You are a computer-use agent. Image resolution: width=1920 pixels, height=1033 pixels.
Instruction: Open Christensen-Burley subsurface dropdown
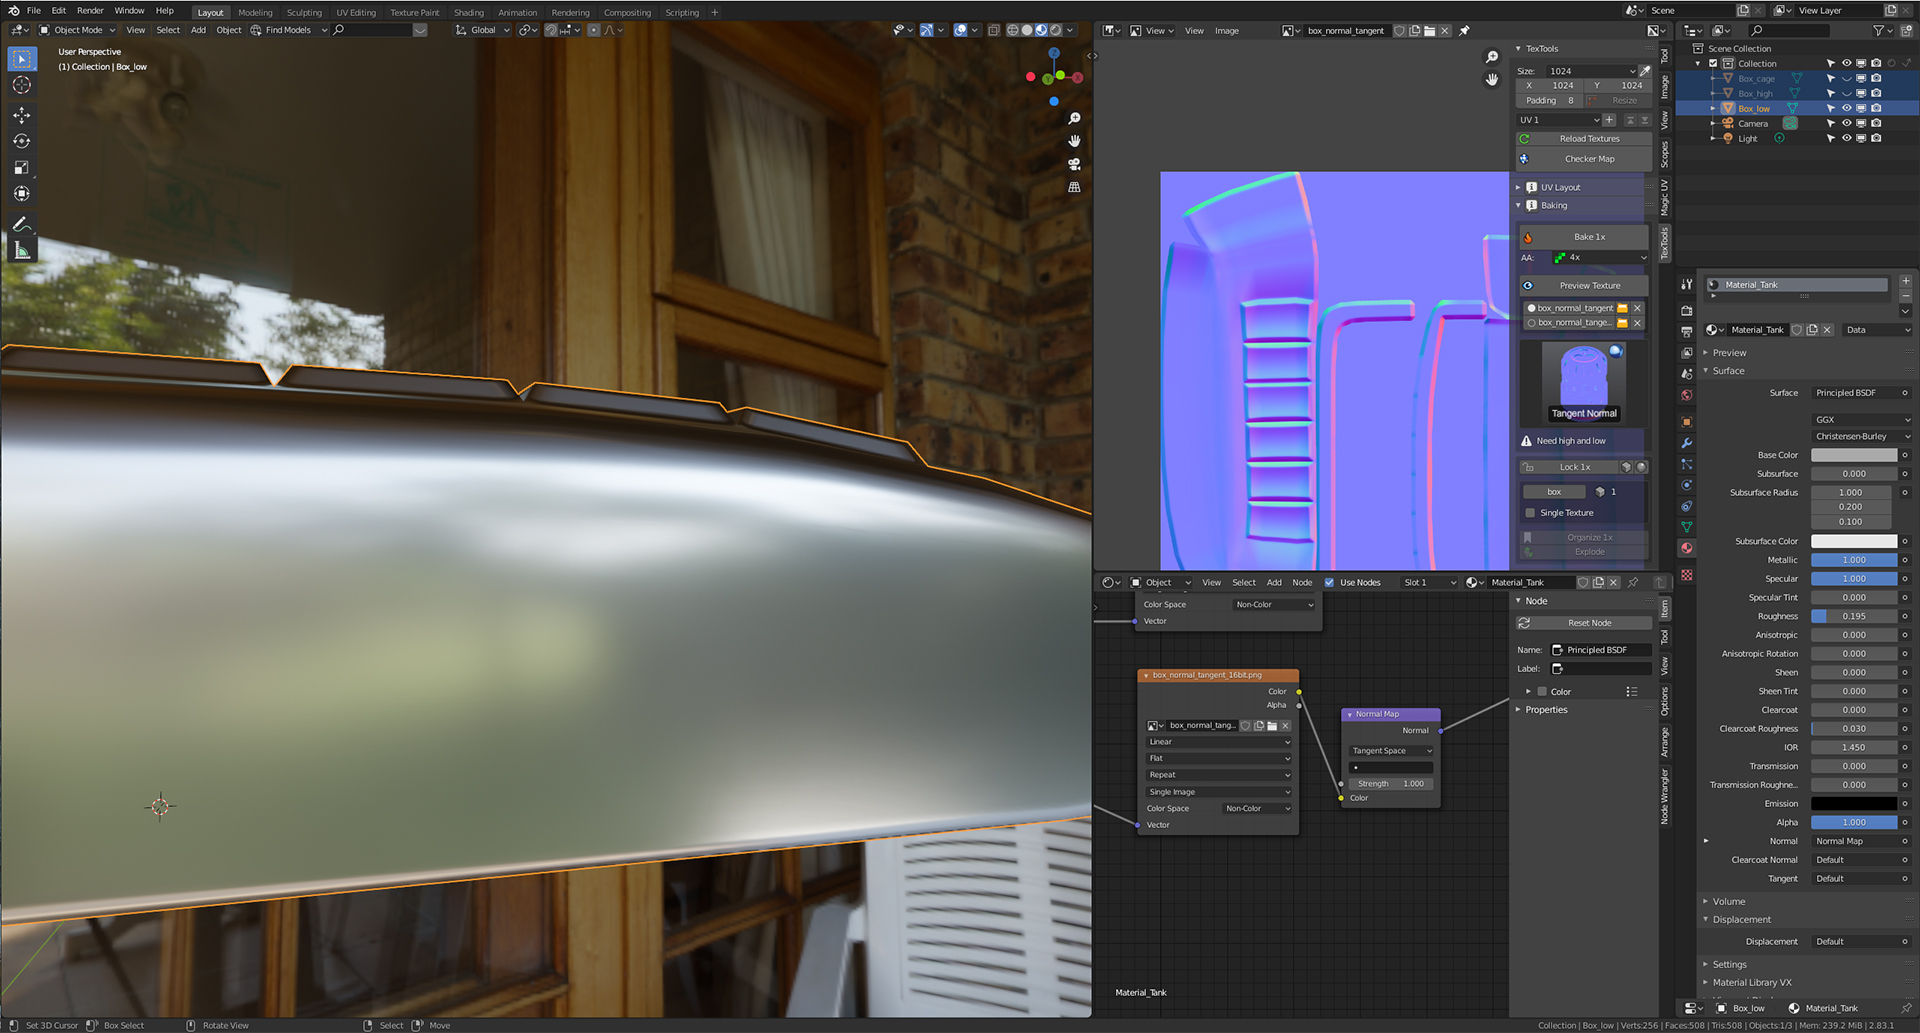(x=1861, y=437)
